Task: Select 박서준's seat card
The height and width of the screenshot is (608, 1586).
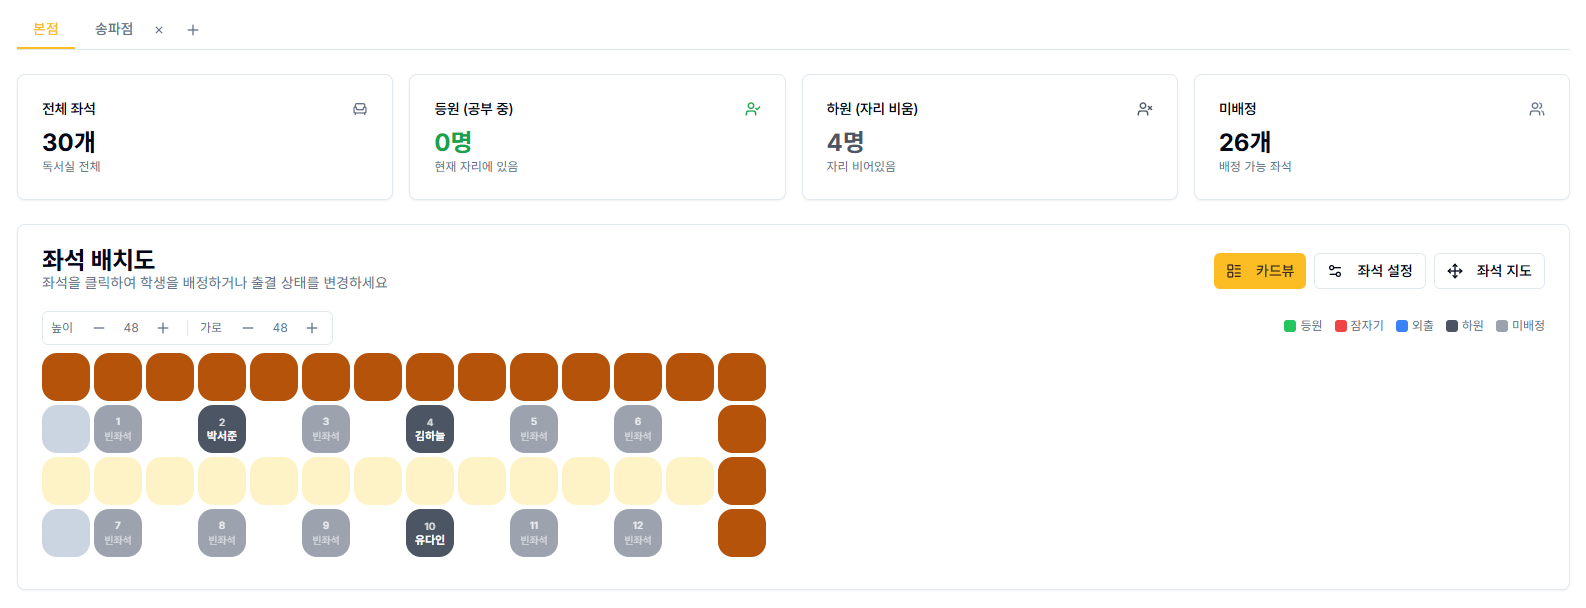Action: [x=221, y=428]
